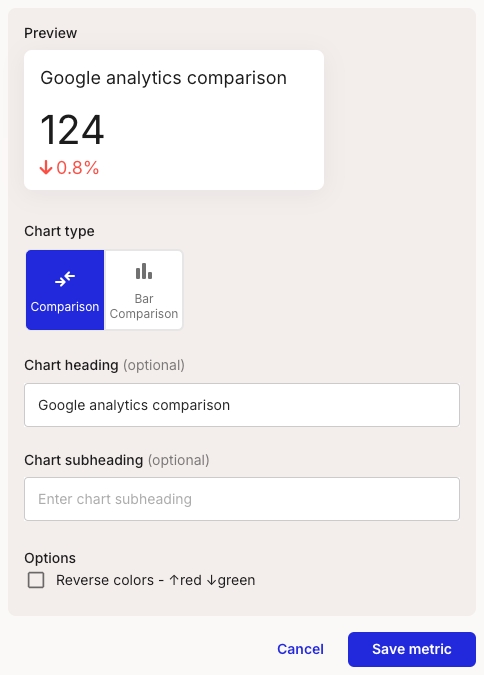Click the preview card's 124 value

[x=72, y=129]
